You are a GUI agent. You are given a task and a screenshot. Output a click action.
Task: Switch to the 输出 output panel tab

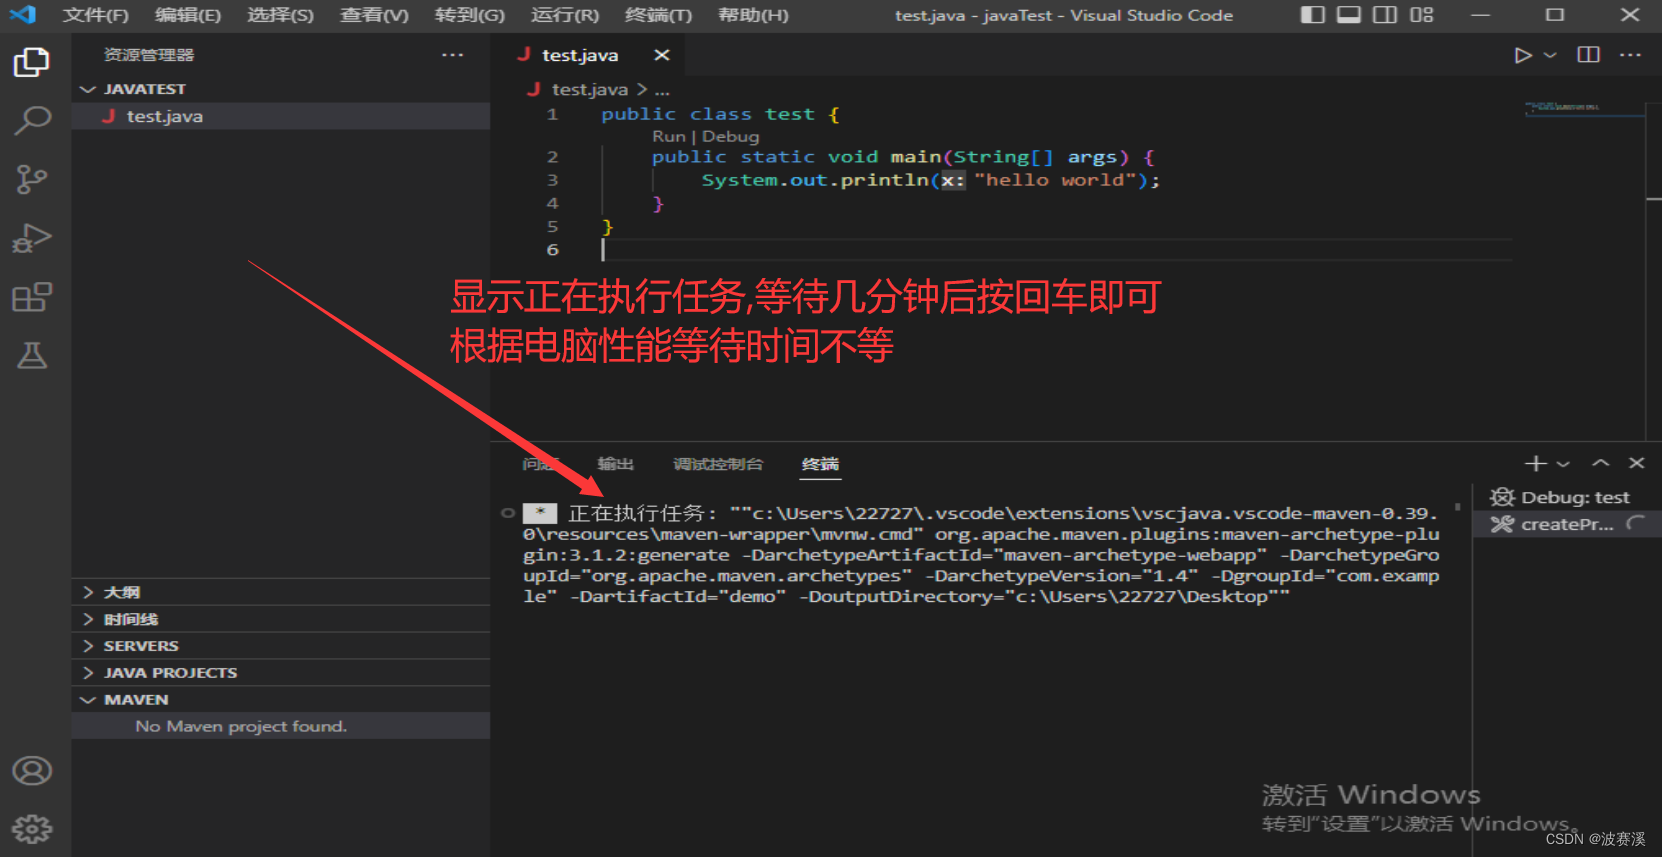click(x=615, y=464)
